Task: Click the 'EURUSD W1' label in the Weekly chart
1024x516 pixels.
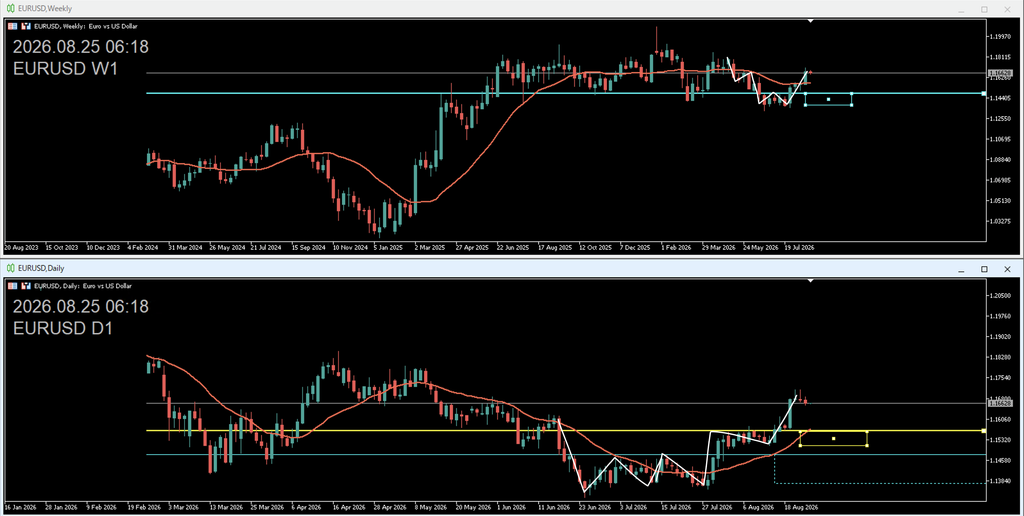Action: [x=65, y=69]
